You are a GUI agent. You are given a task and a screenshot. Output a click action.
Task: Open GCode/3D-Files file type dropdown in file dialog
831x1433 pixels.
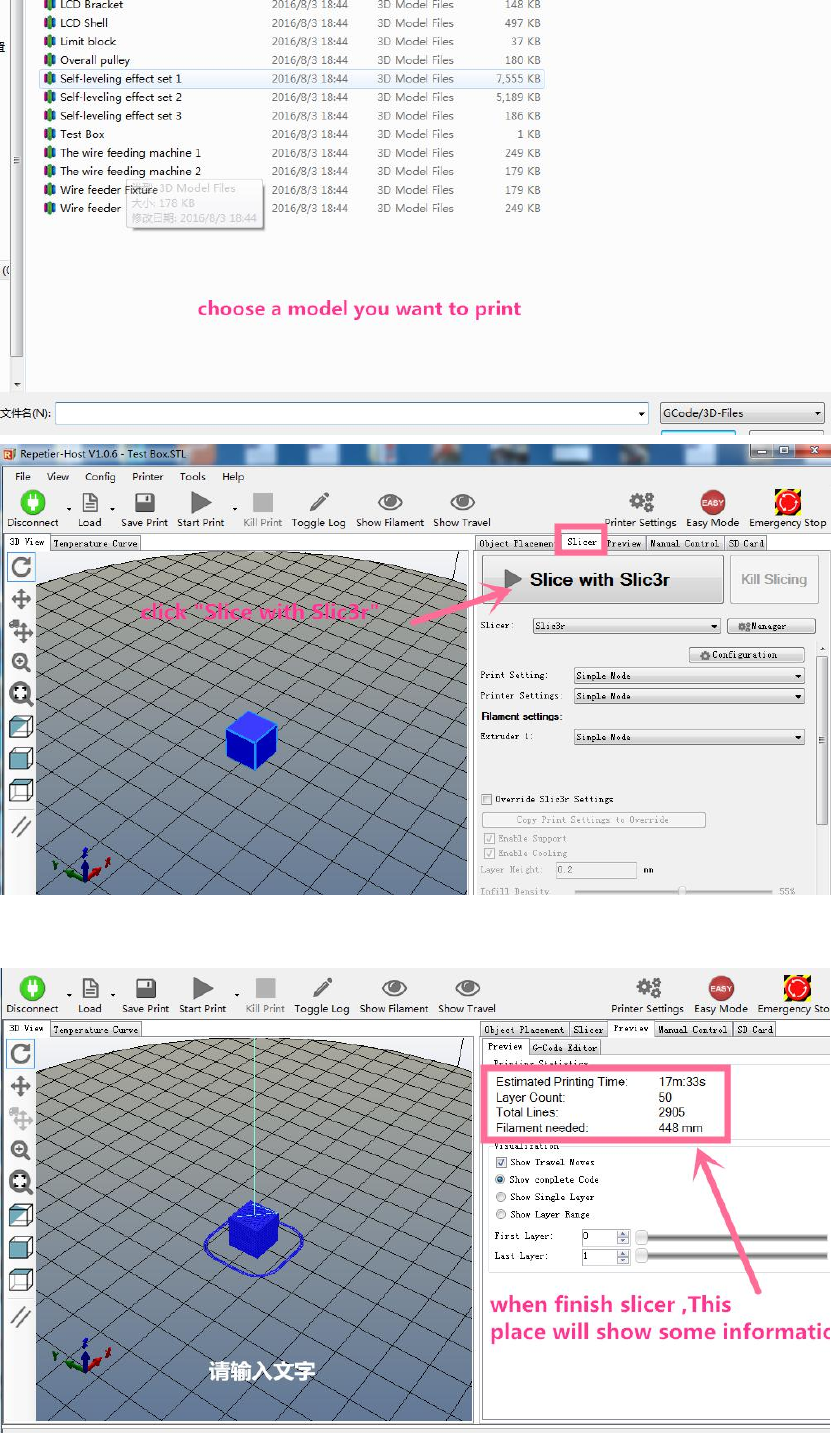click(742, 413)
